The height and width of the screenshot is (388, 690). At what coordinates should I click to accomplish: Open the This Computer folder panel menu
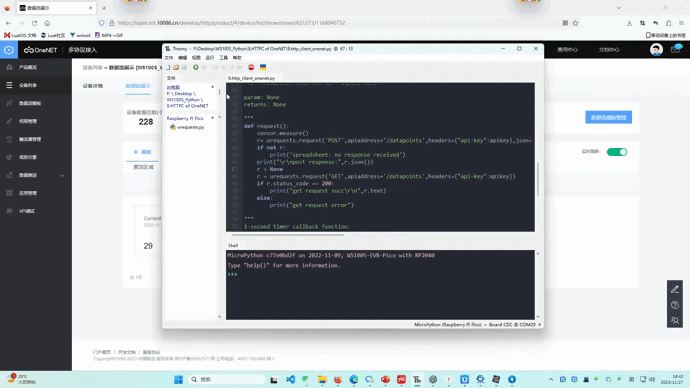(213, 88)
